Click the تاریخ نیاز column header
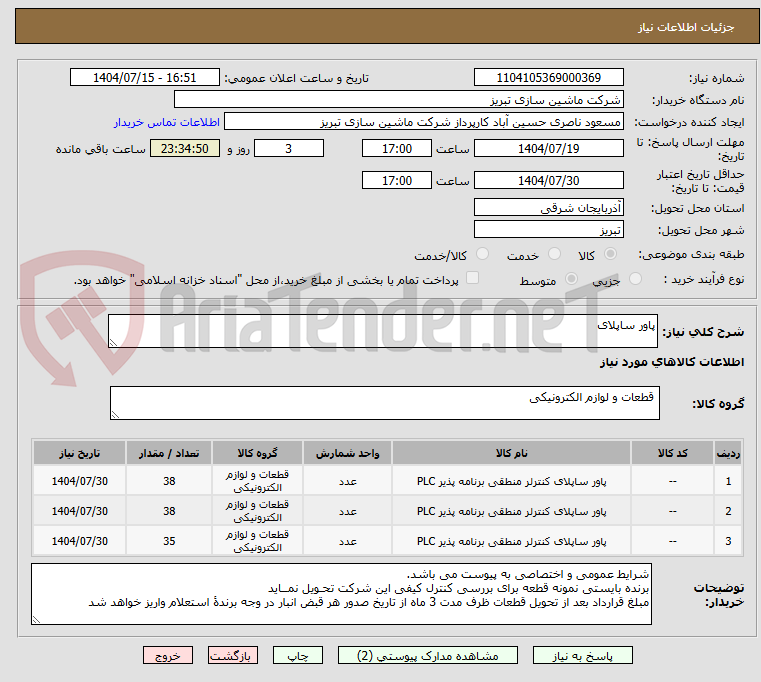This screenshot has width=761, height=682. click(80, 453)
